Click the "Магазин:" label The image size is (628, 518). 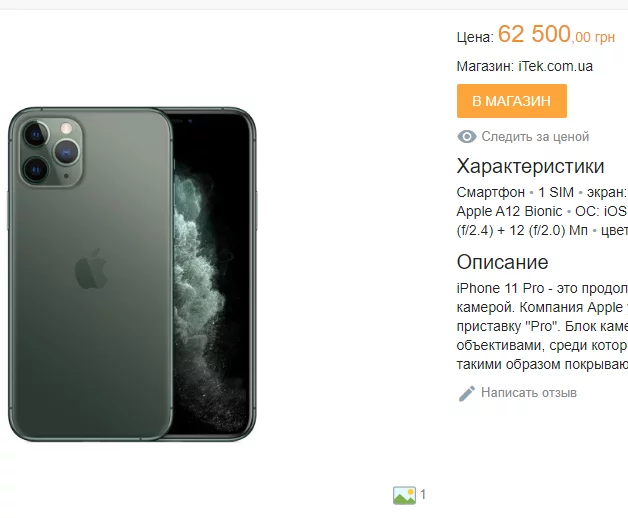[485, 66]
